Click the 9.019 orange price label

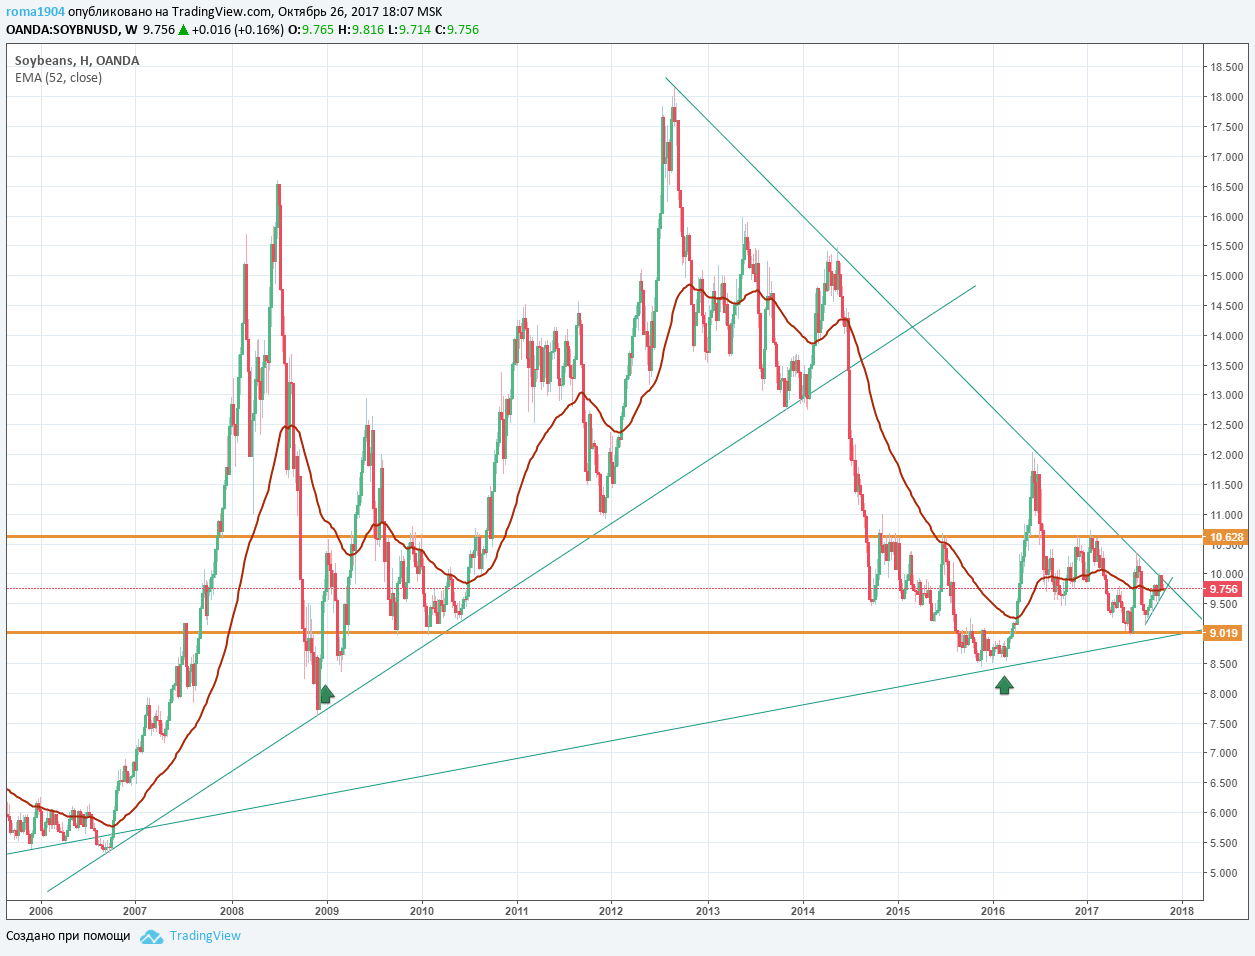tap(1225, 633)
